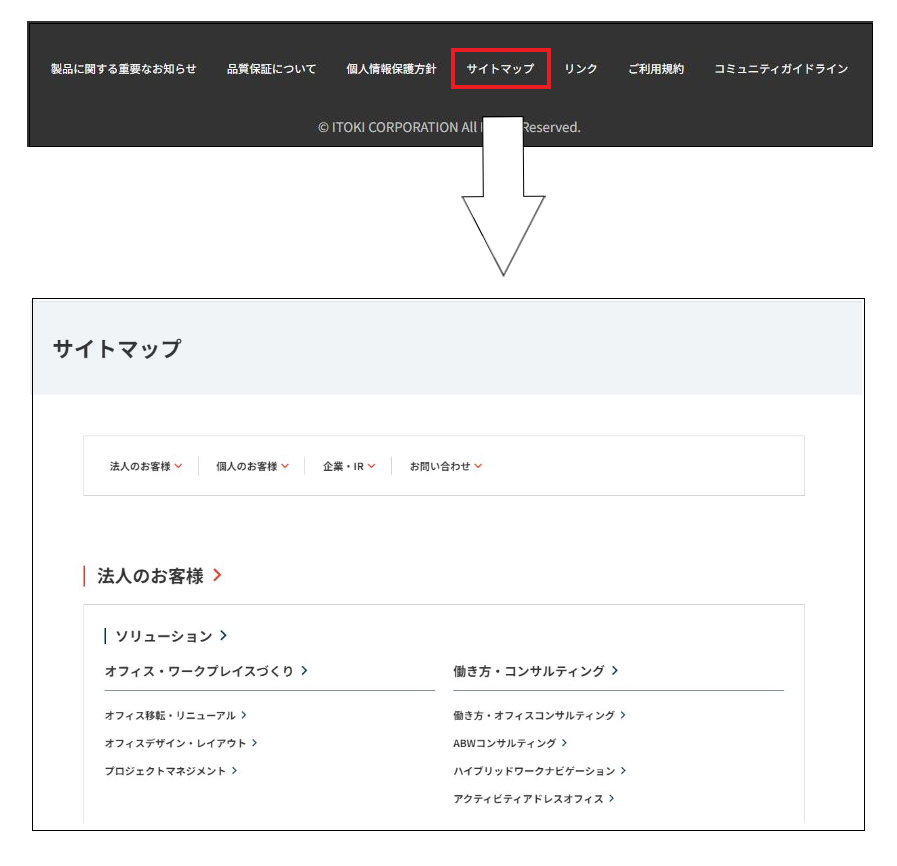
Task: Open 製品に関する重要なお知らせ footer link
Action: point(123,69)
